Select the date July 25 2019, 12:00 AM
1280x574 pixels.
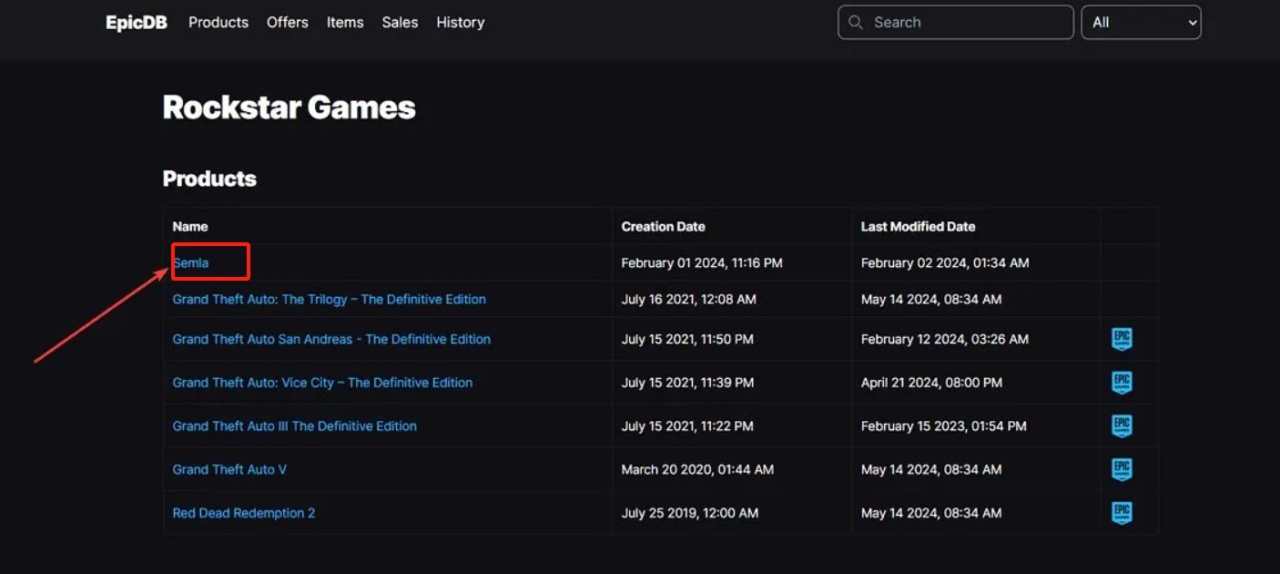[x=690, y=513]
